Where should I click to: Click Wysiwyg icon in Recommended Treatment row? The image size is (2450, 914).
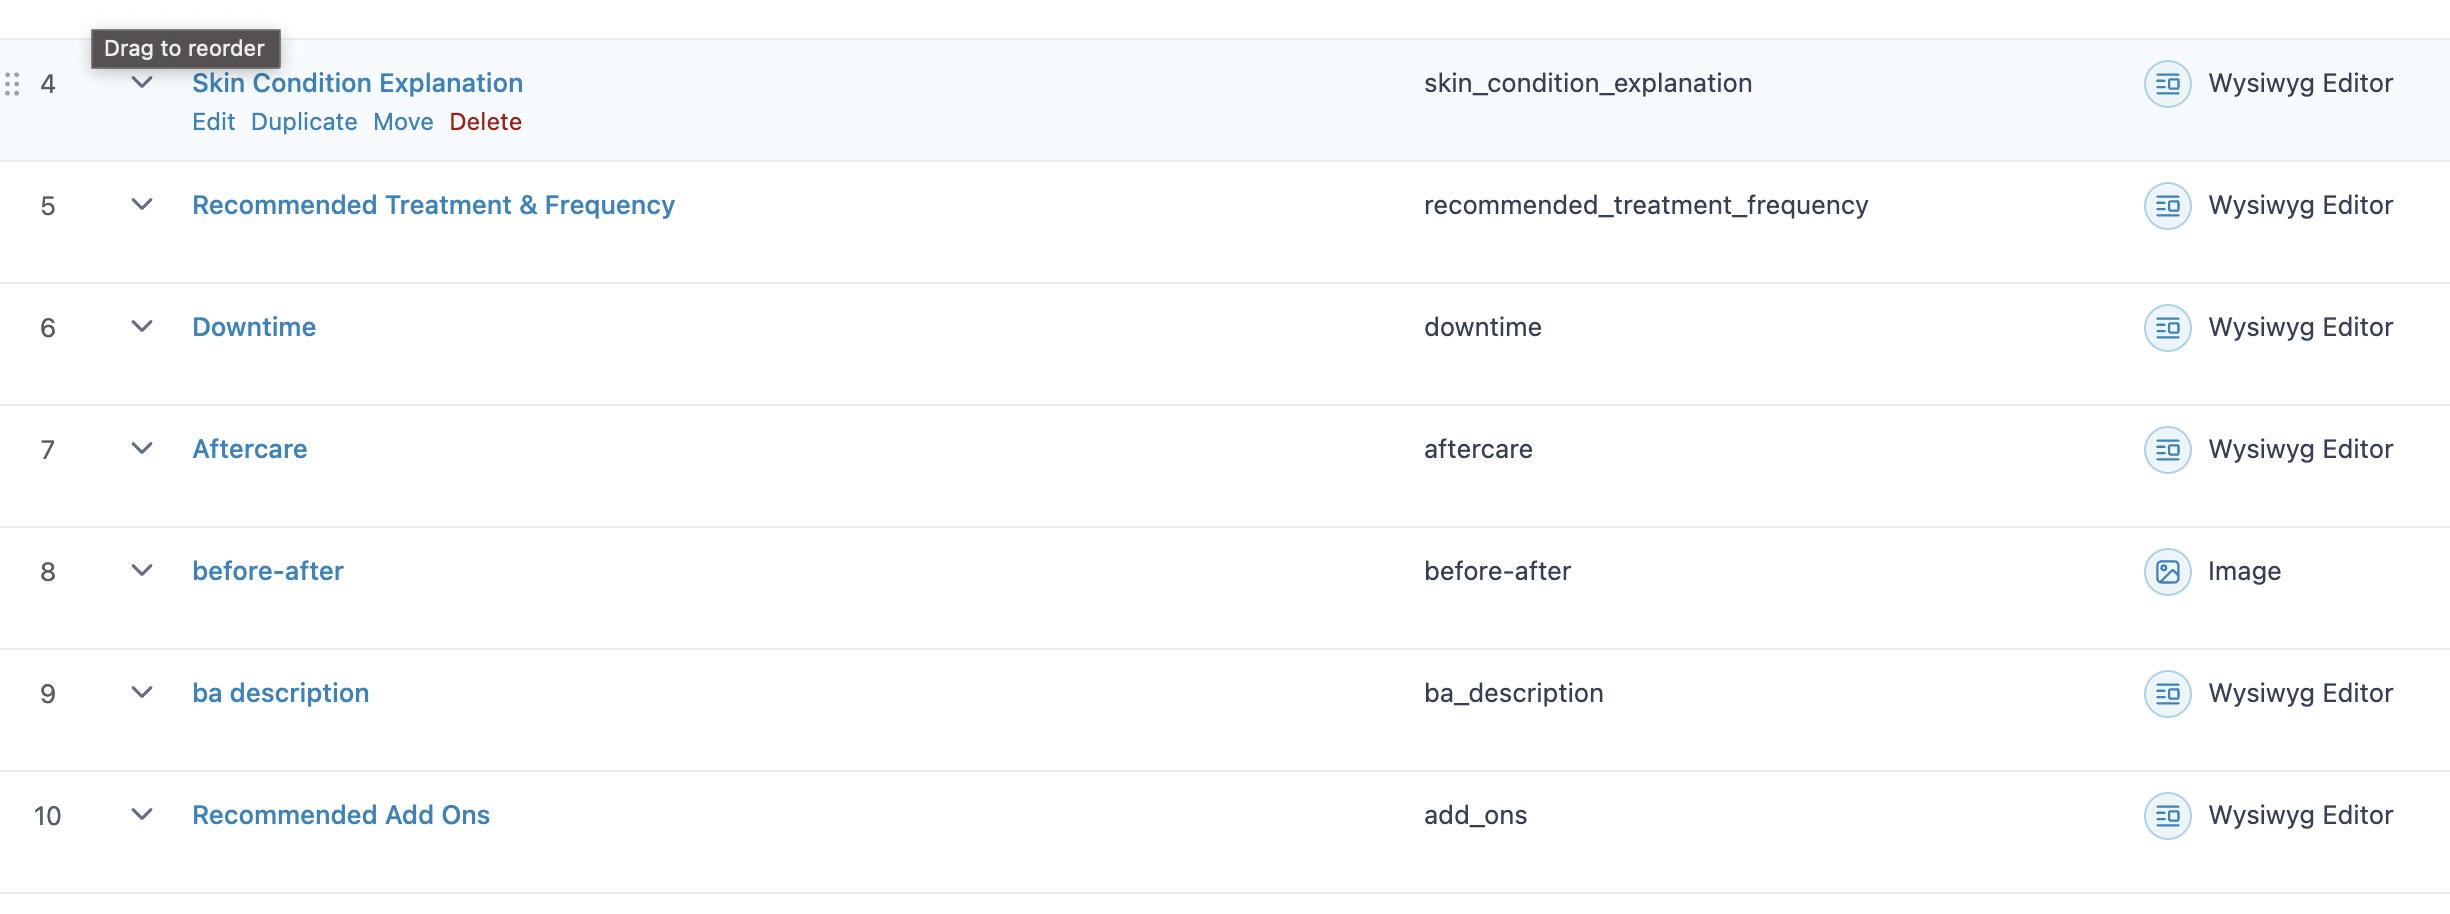(x=2167, y=206)
